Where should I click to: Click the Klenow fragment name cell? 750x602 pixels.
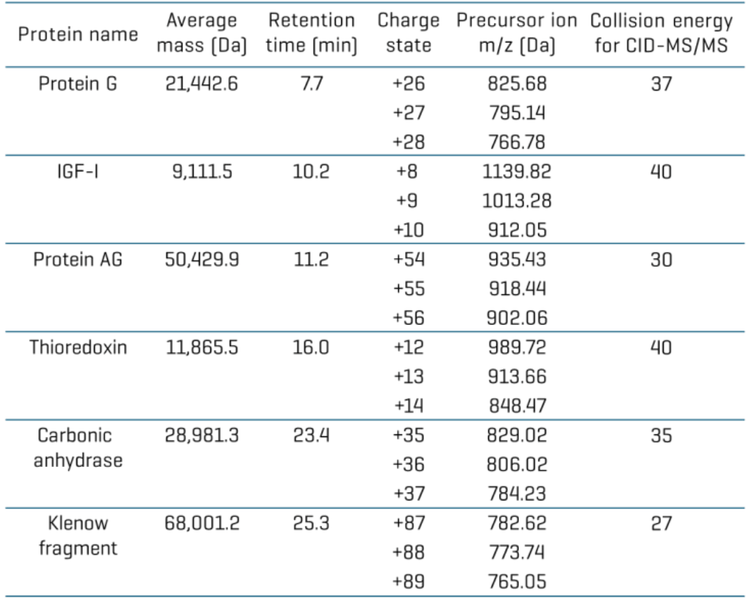point(78,535)
